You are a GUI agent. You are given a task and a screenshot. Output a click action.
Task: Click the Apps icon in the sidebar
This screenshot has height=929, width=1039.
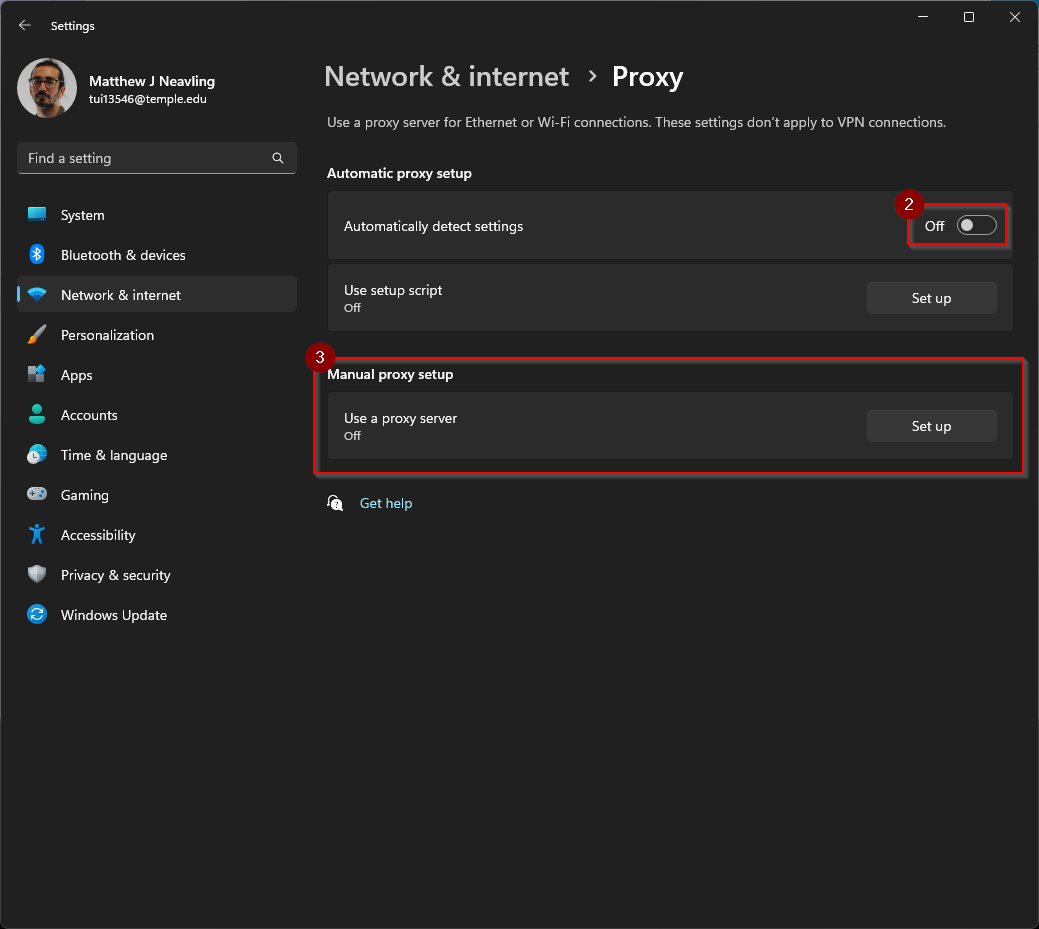37,374
